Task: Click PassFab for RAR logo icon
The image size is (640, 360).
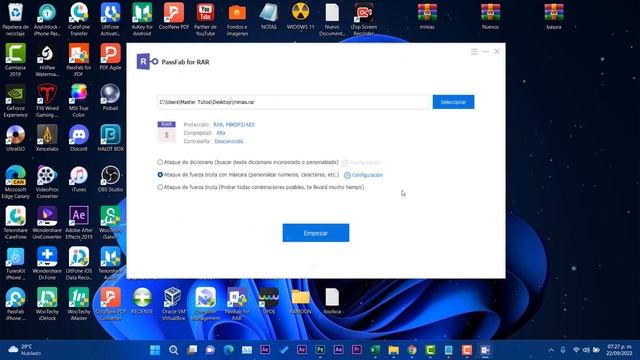Action: 147,62
